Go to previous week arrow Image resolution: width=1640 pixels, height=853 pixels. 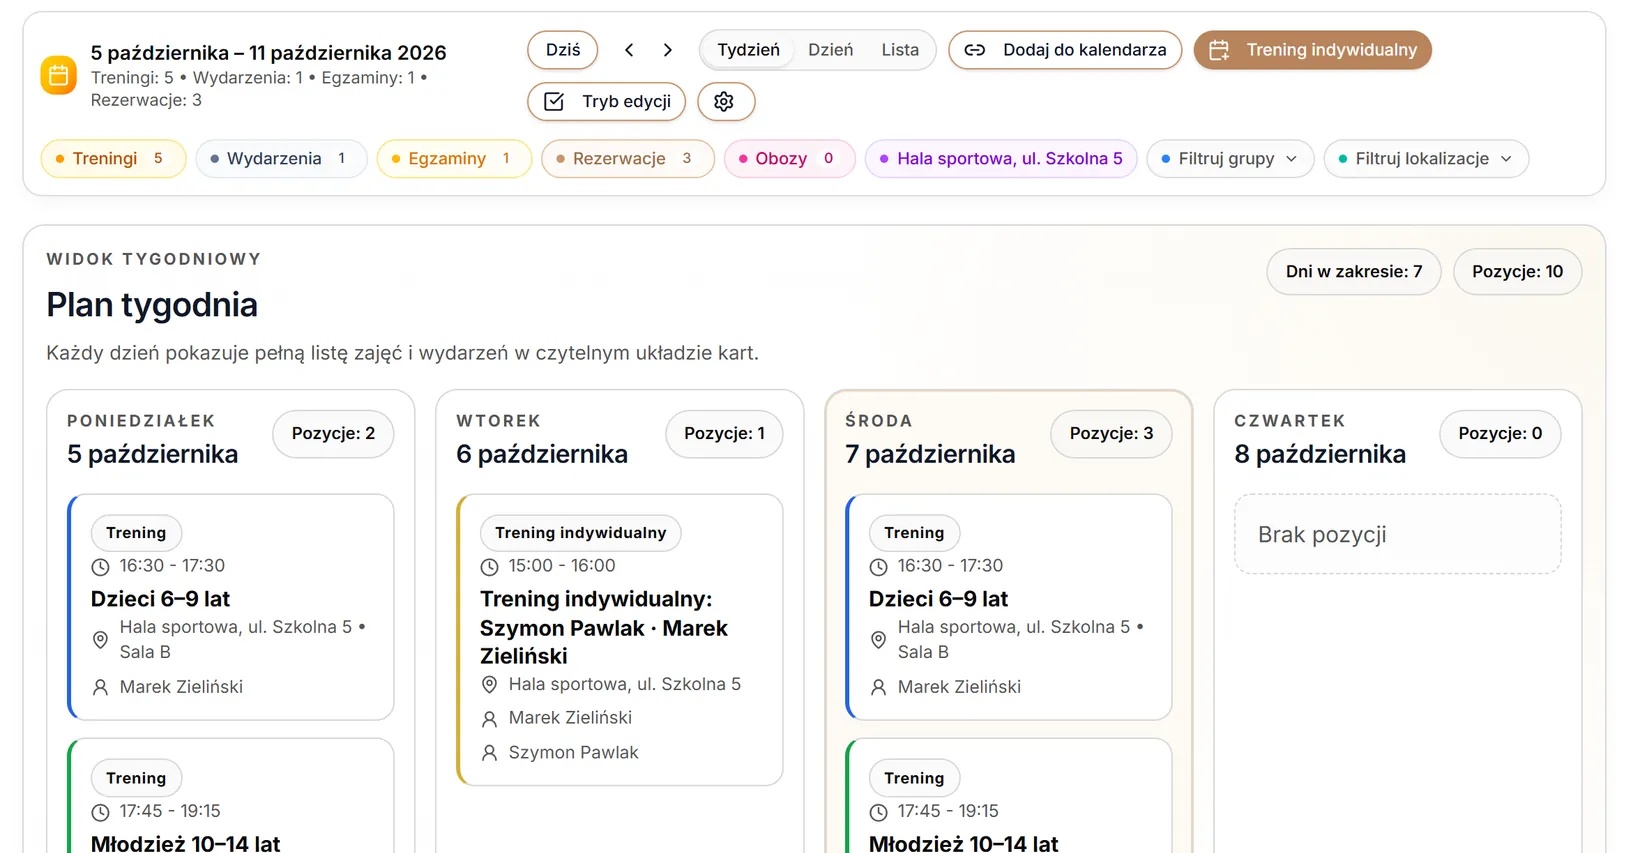coord(629,50)
